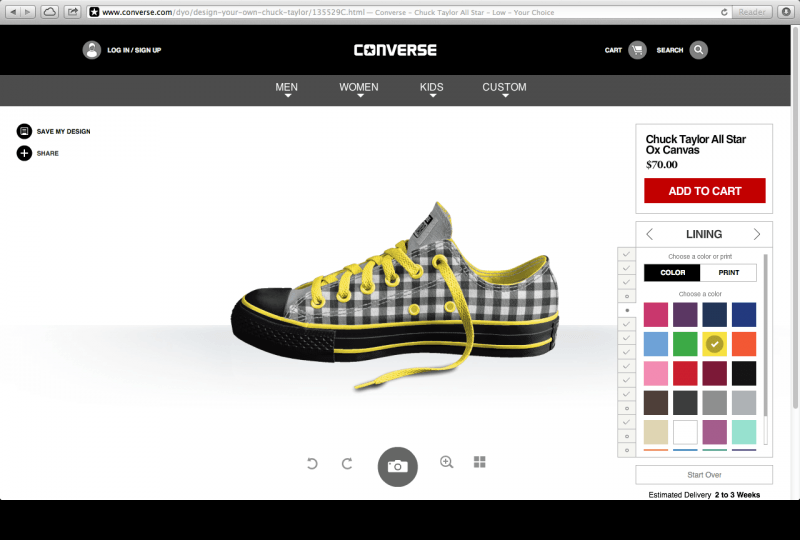Rotate the shoe clockwise
Viewport: 800px width, 540px height.
347,463
